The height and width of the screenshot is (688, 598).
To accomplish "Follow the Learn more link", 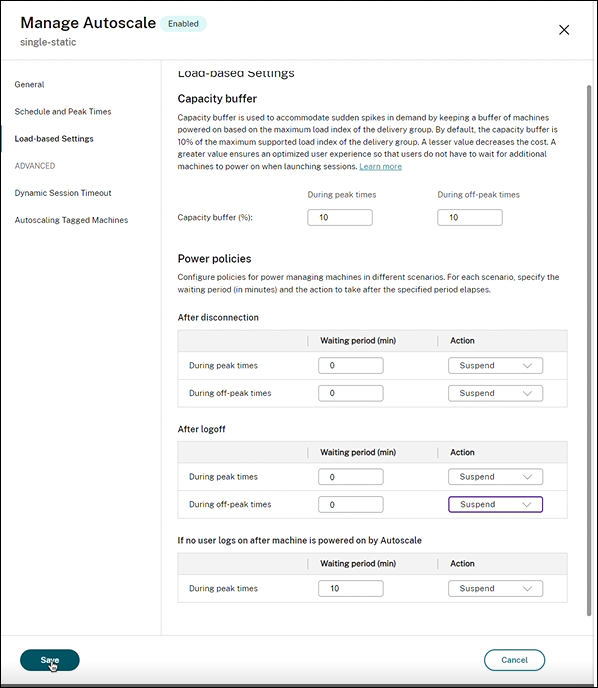I will [x=380, y=167].
